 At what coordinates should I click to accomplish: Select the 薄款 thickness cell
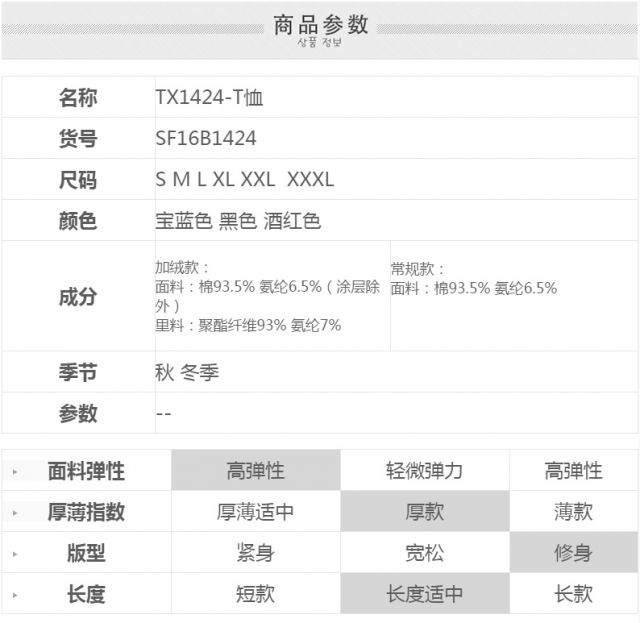coord(573,512)
